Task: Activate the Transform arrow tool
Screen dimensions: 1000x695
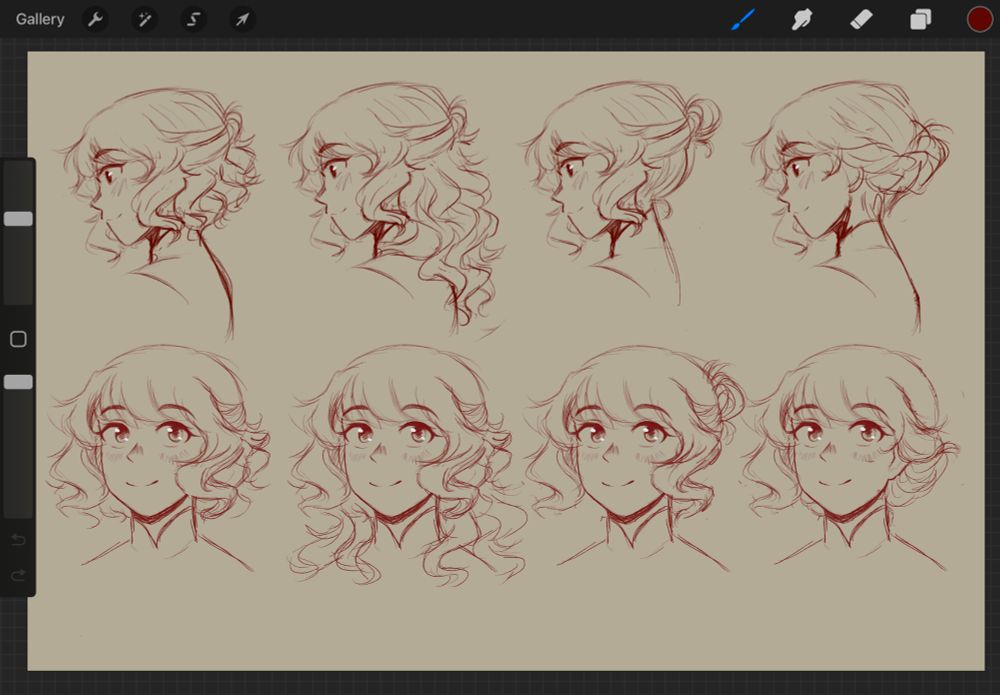Action: tap(242, 19)
